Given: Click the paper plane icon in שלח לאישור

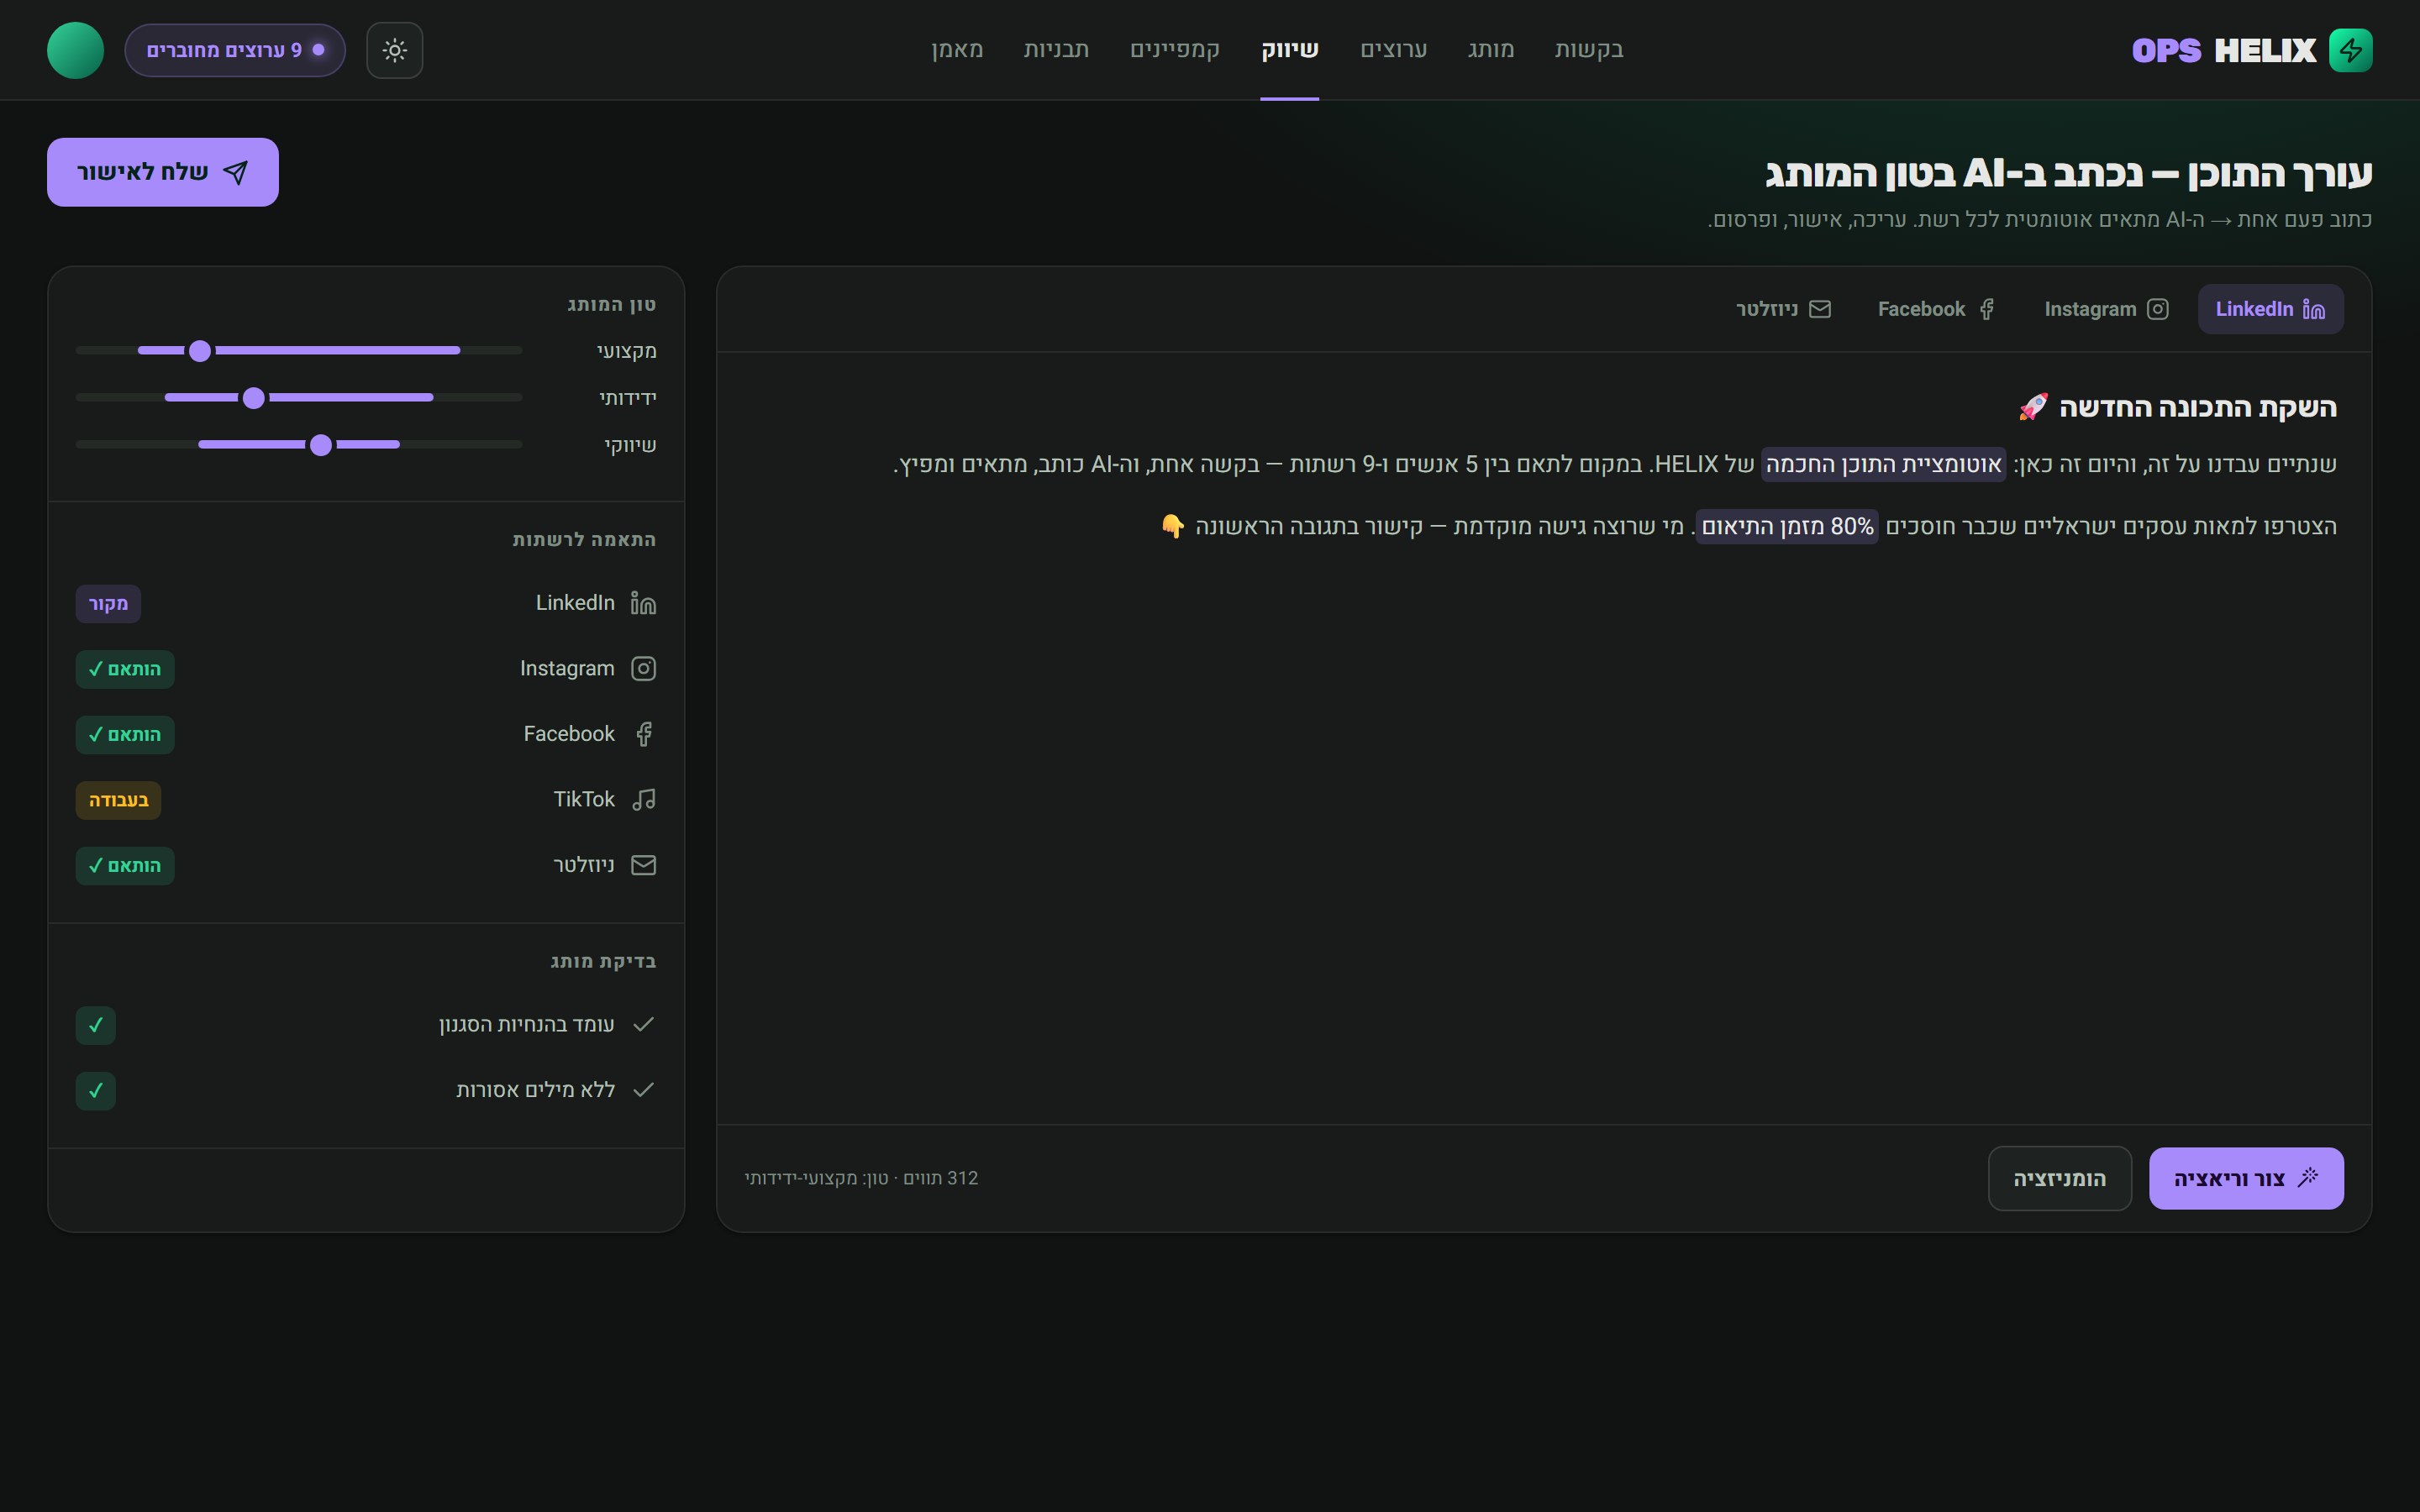Looking at the screenshot, I should tap(236, 173).
